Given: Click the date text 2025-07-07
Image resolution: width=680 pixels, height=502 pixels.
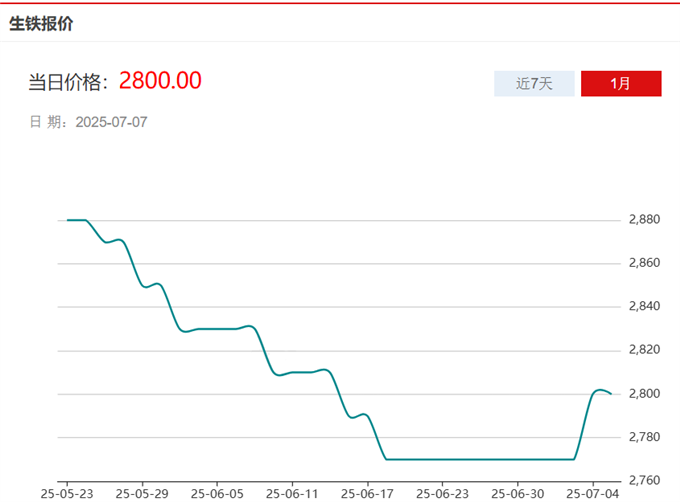Looking at the screenshot, I should point(112,122).
